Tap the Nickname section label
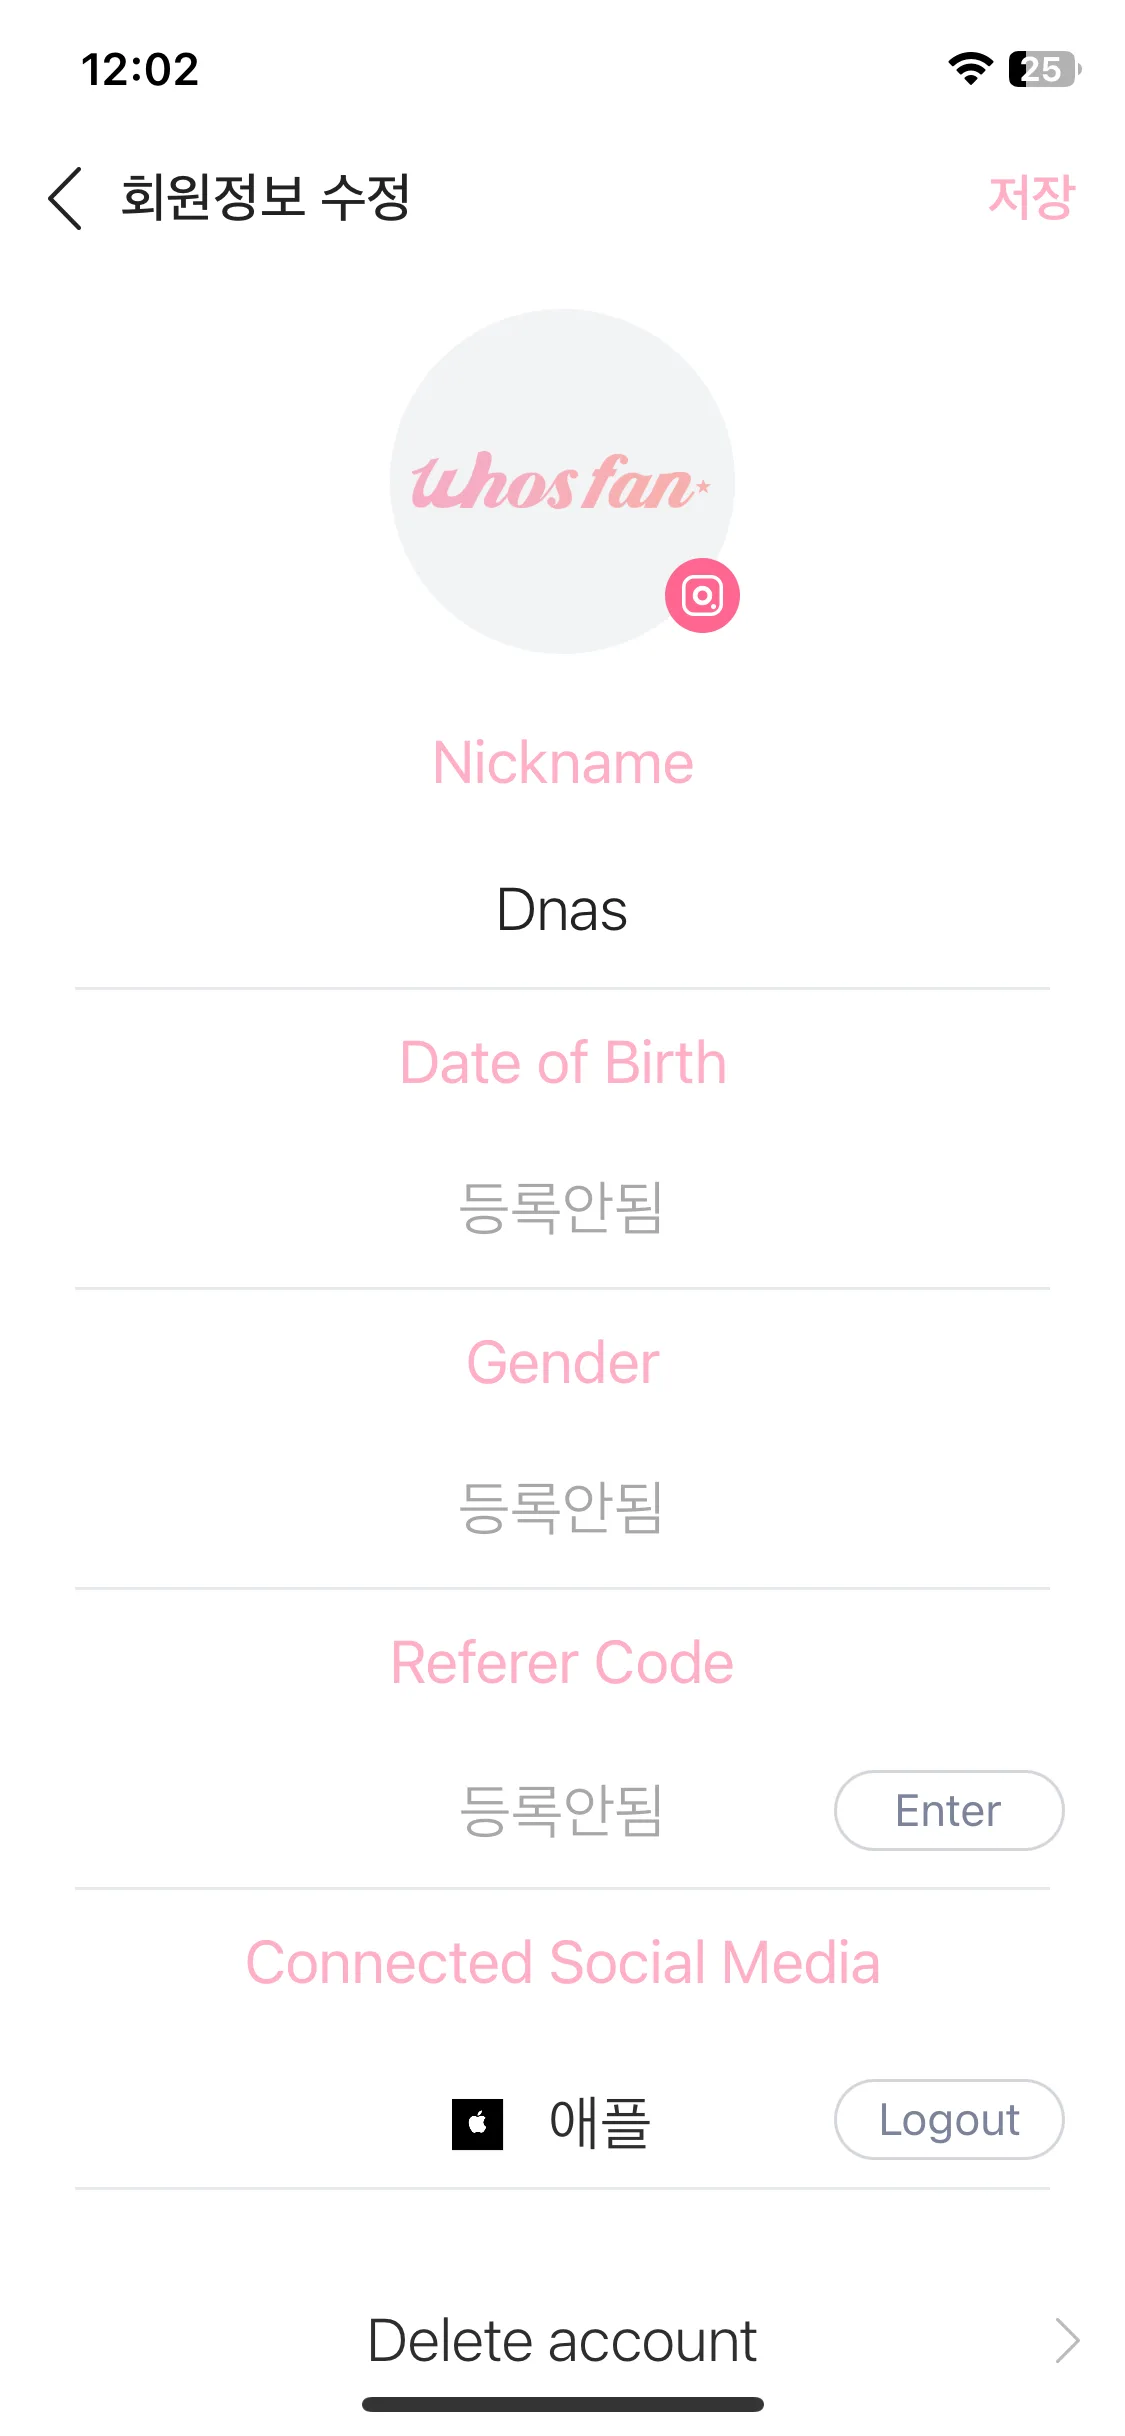This screenshot has width=1125, height=2436. (563, 763)
